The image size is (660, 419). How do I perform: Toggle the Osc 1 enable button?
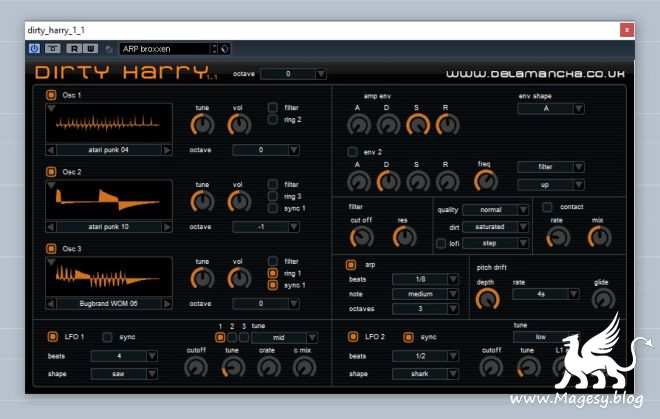pos(51,95)
